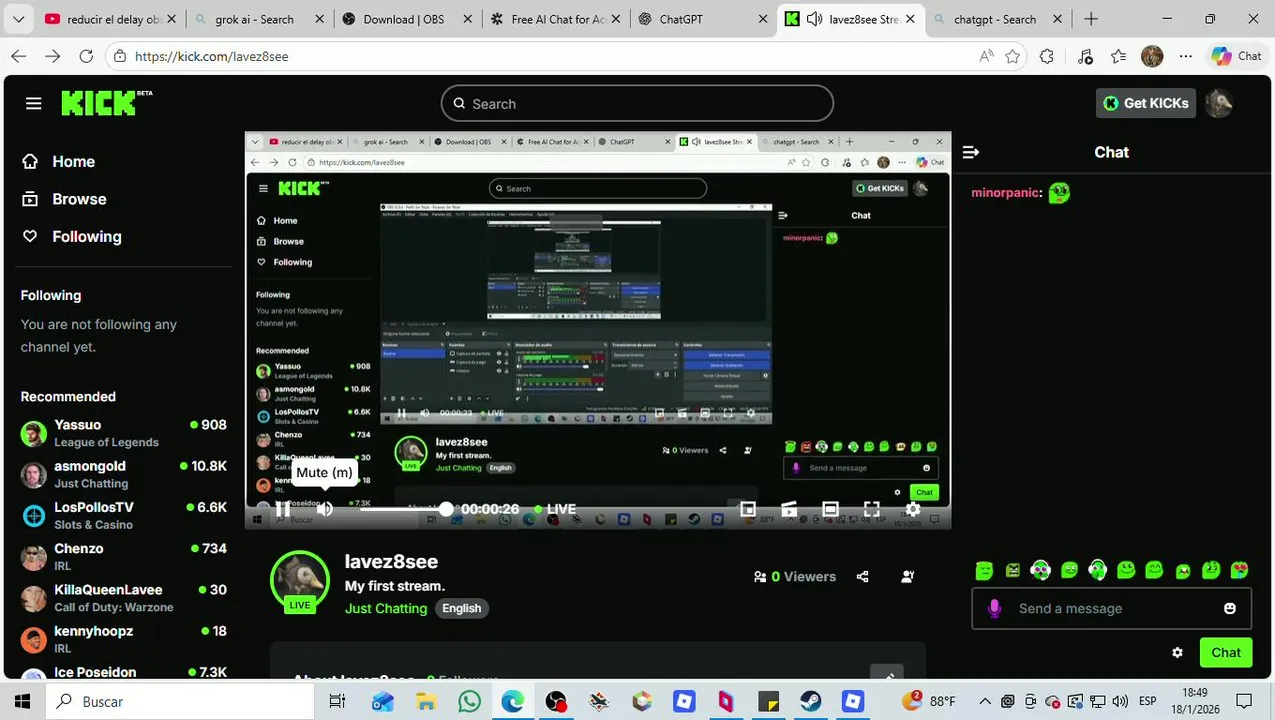Image resolution: width=1275 pixels, height=720 pixels.
Task: Click the KICK logo
Action: coord(106,103)
